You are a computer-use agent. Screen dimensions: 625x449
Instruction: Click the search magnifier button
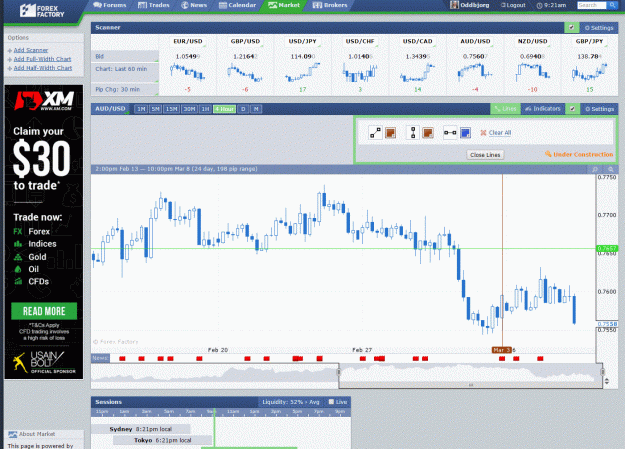point(612,5)
